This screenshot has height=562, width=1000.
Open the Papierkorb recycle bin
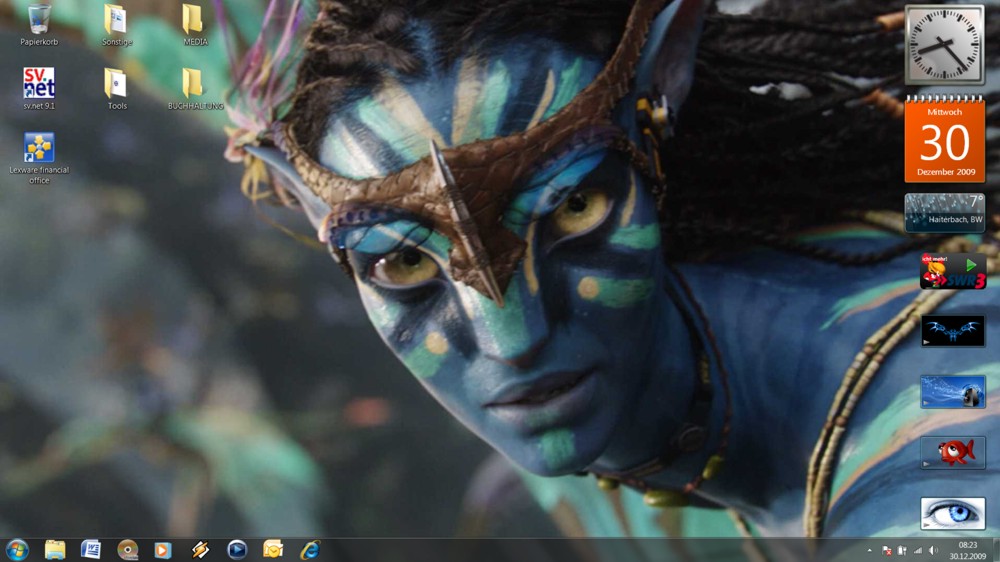pos(40,20)
